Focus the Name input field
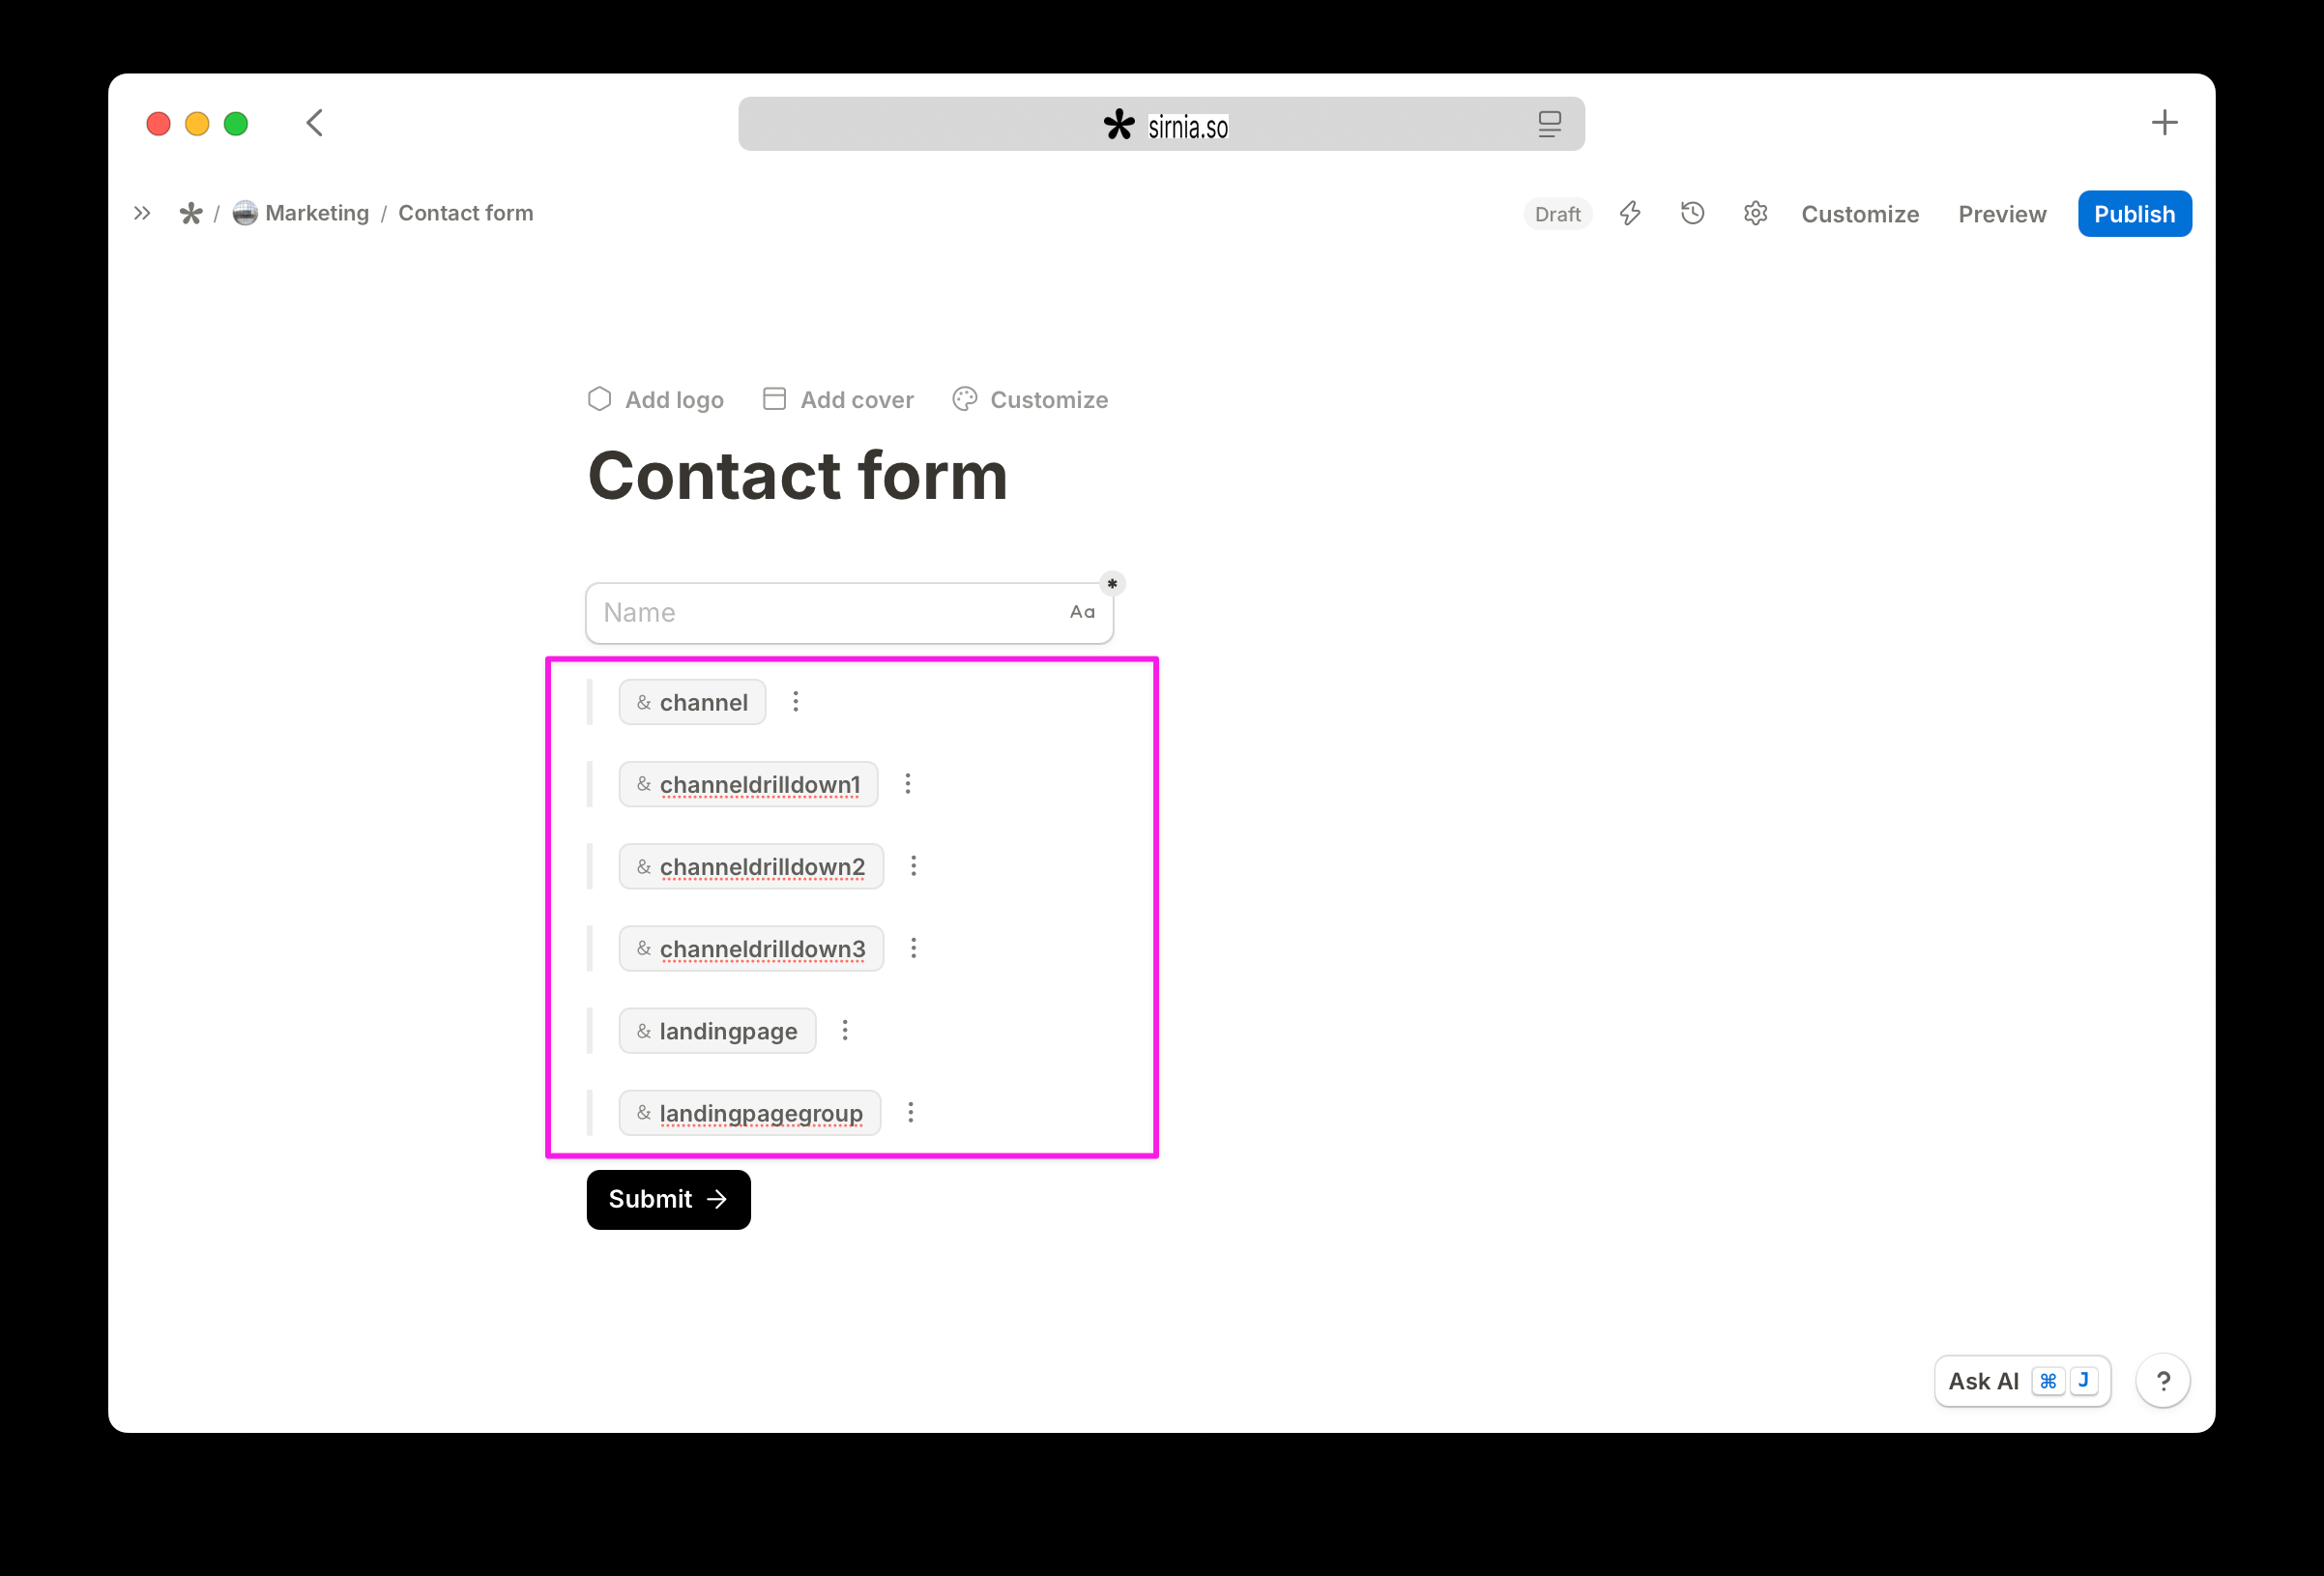 tap(849, 613)
